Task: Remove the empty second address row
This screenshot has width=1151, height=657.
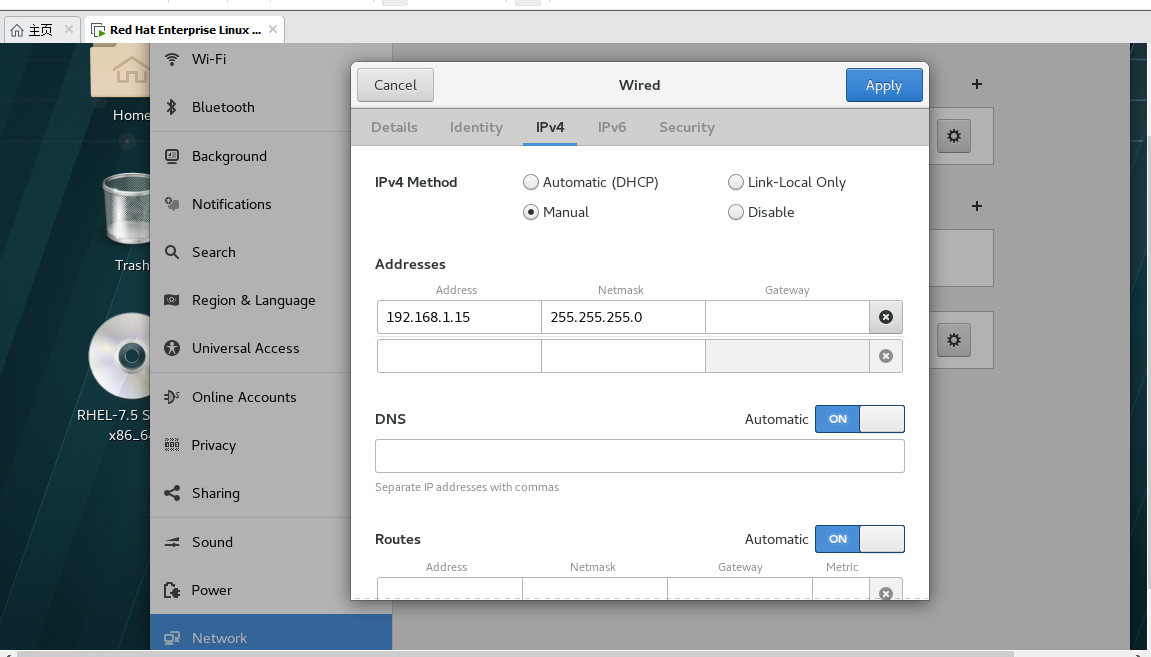Action: tap(886, 356)
